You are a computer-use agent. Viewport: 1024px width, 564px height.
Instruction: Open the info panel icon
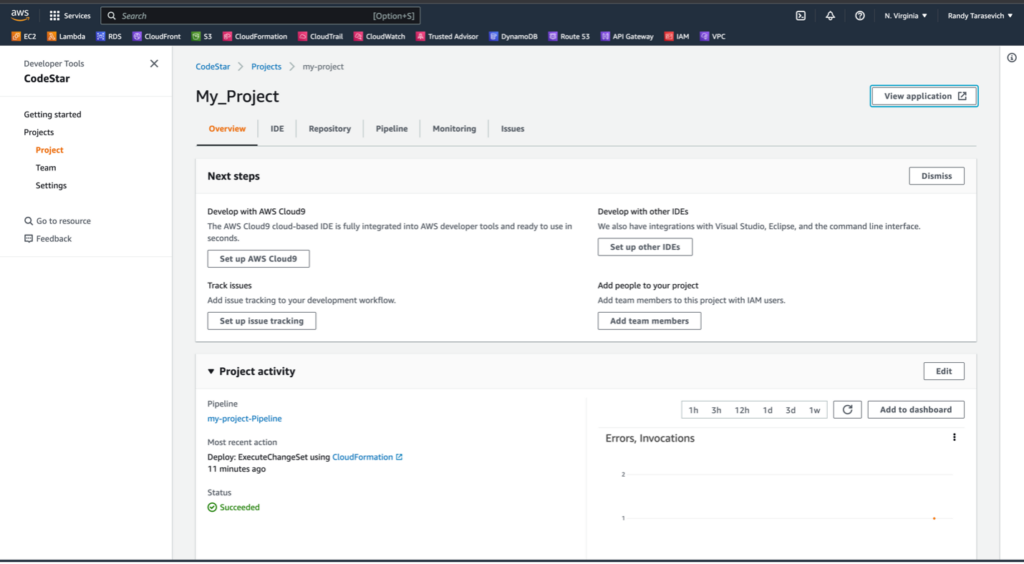[1012, 58]
